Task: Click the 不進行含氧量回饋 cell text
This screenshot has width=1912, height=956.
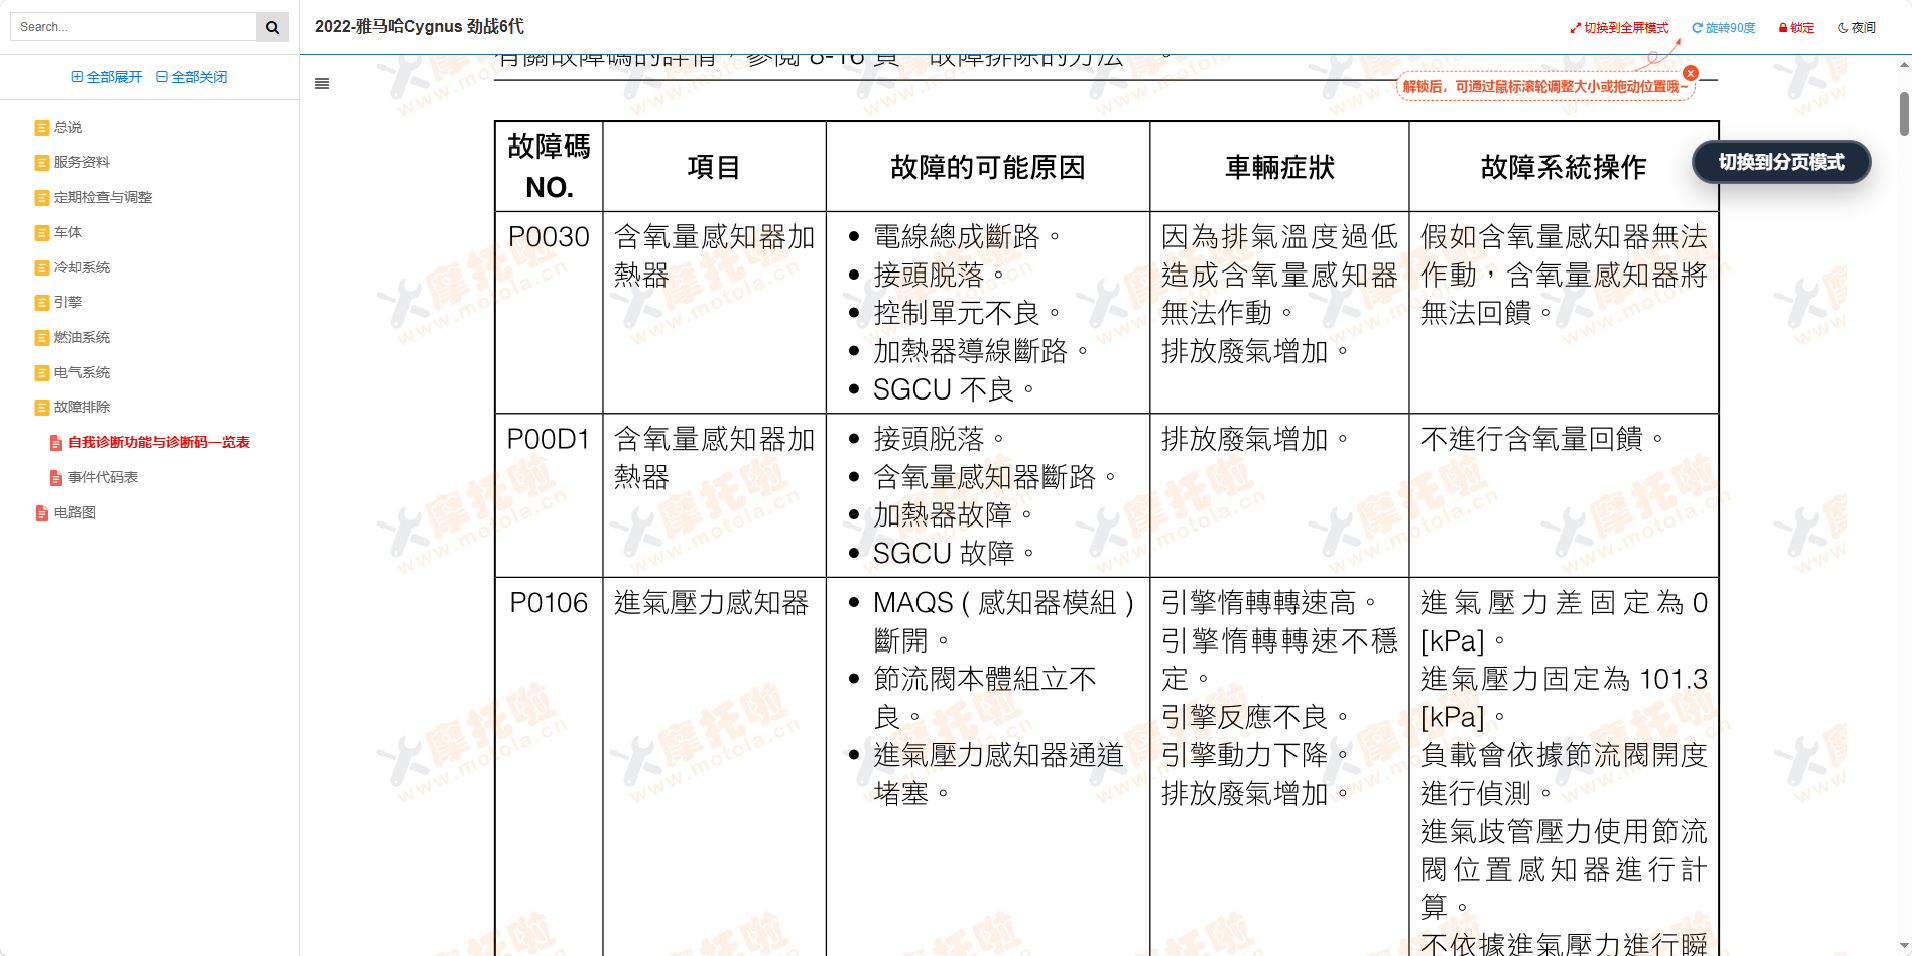Action: point(1543,439)
